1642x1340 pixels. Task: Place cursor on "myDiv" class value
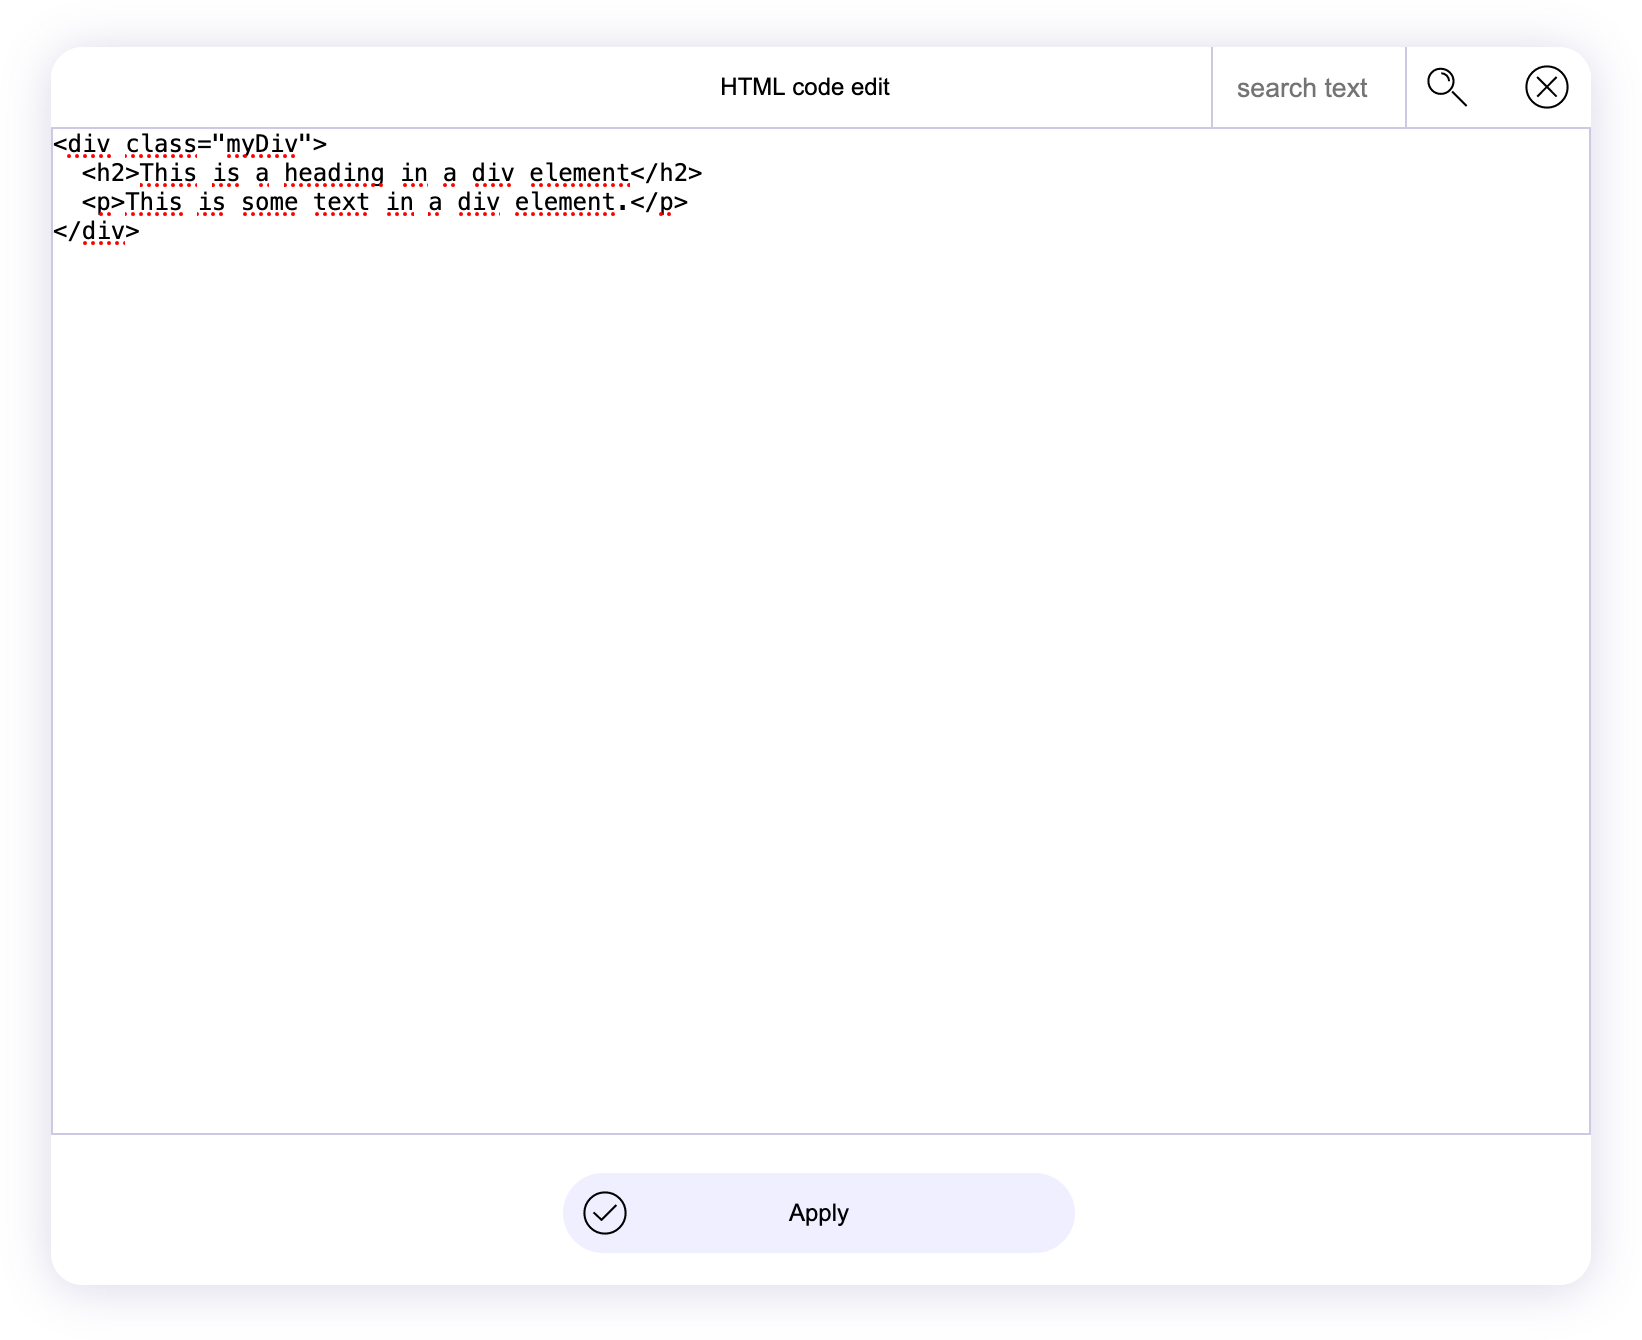[262, 145]
